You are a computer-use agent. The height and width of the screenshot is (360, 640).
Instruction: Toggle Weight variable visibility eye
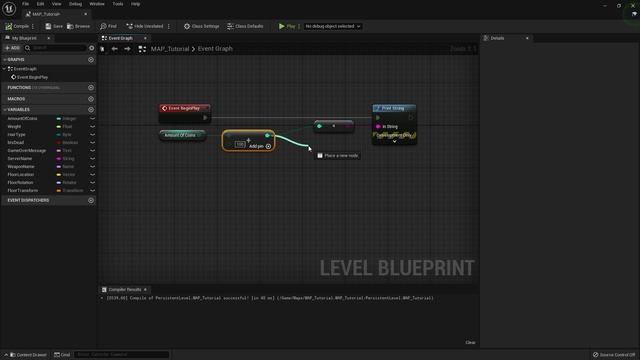coord(92,127)
